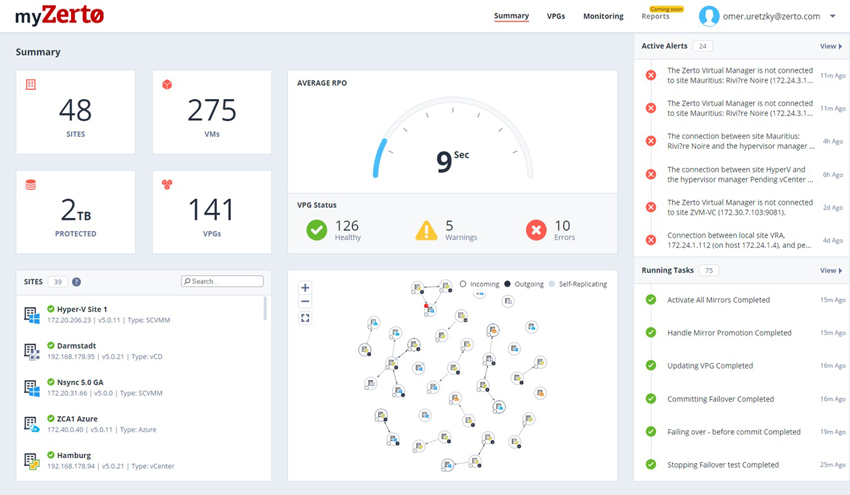The image size is (850, 495).
Task: Click the Sites list scrollbar
Action: click(x=265, y=308)
